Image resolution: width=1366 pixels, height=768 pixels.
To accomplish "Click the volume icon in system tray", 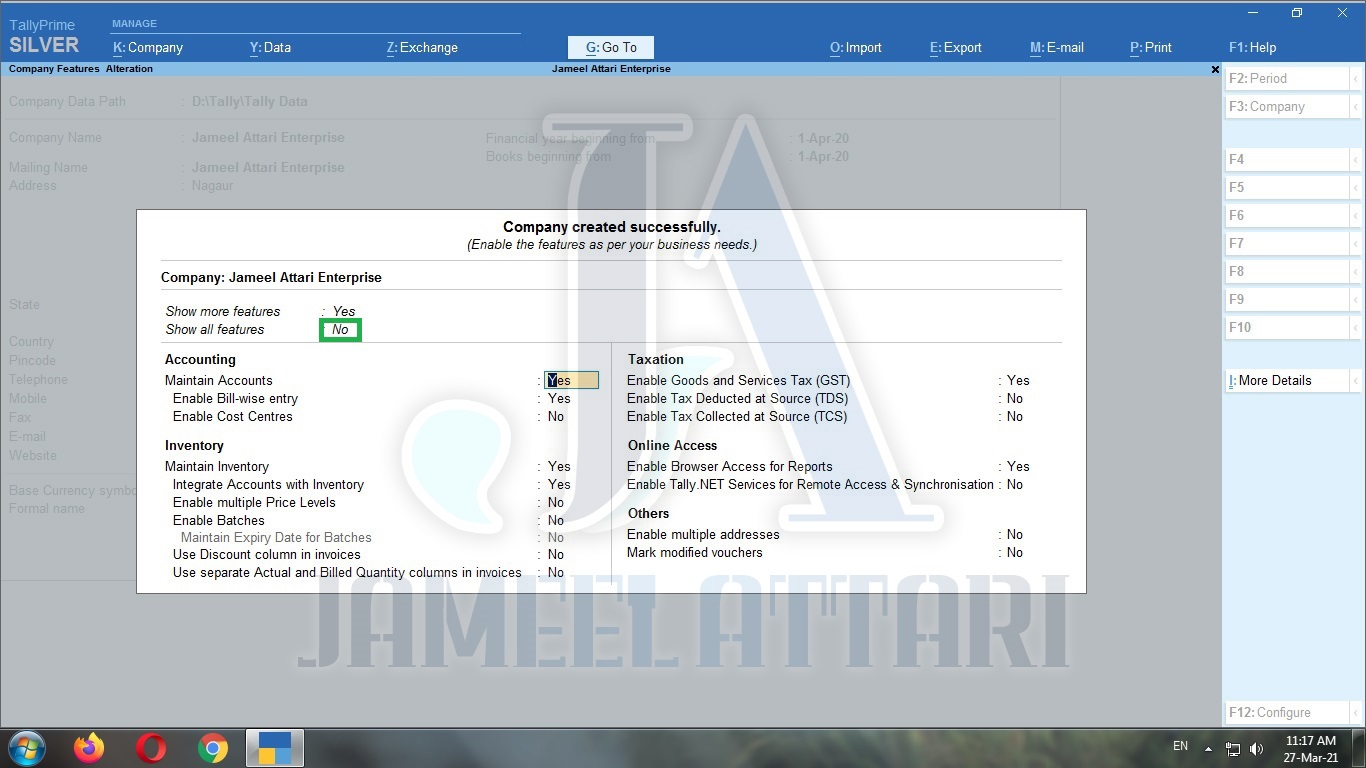I will (1256, 748).
